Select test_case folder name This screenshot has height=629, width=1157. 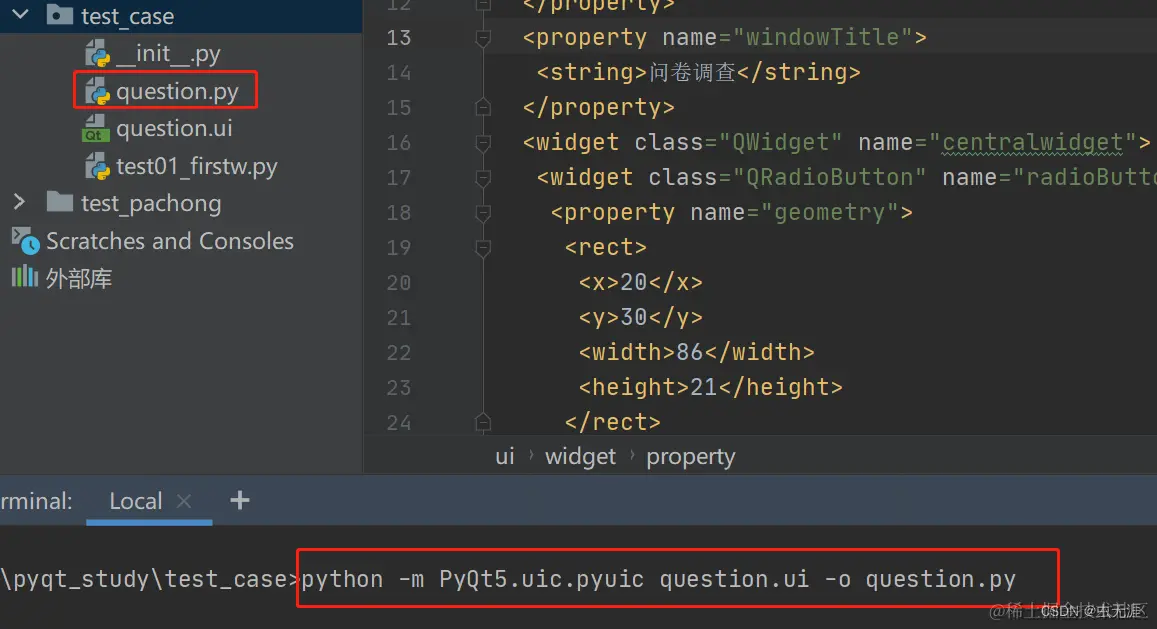[x=128, y=16]
